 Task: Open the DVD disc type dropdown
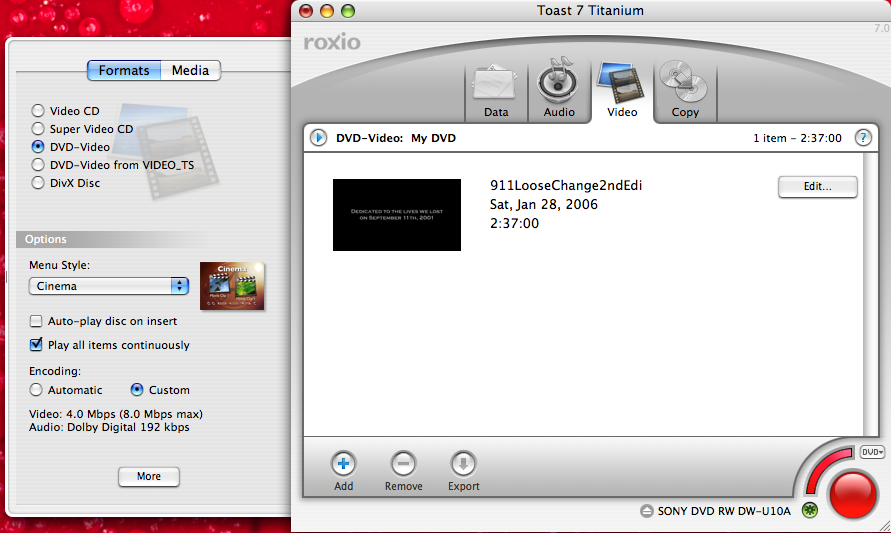tap(872, 452)
